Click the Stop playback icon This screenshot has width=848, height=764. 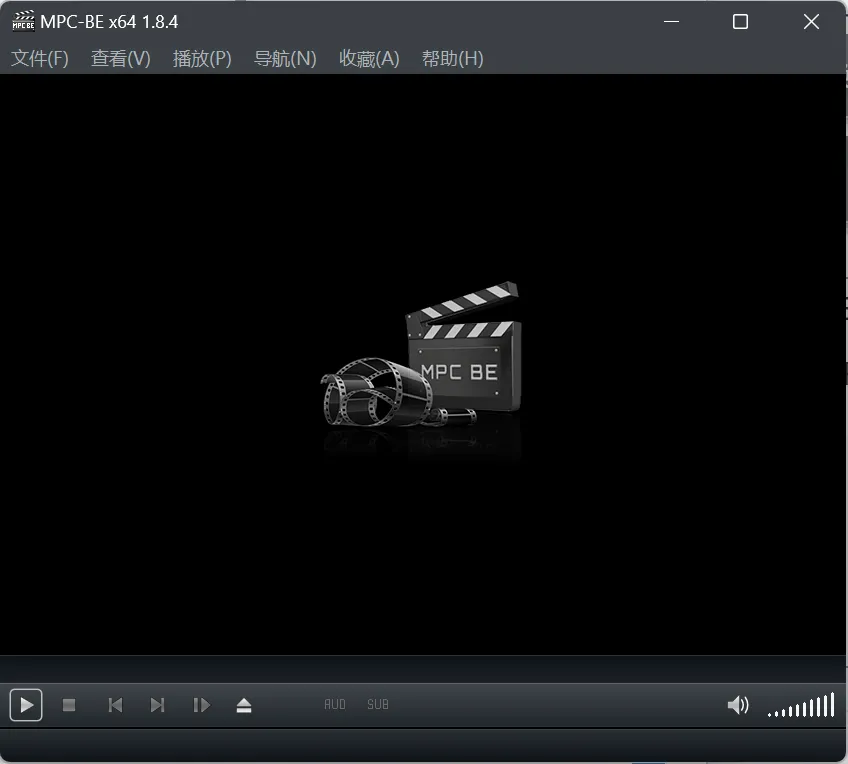pos(69,705)
